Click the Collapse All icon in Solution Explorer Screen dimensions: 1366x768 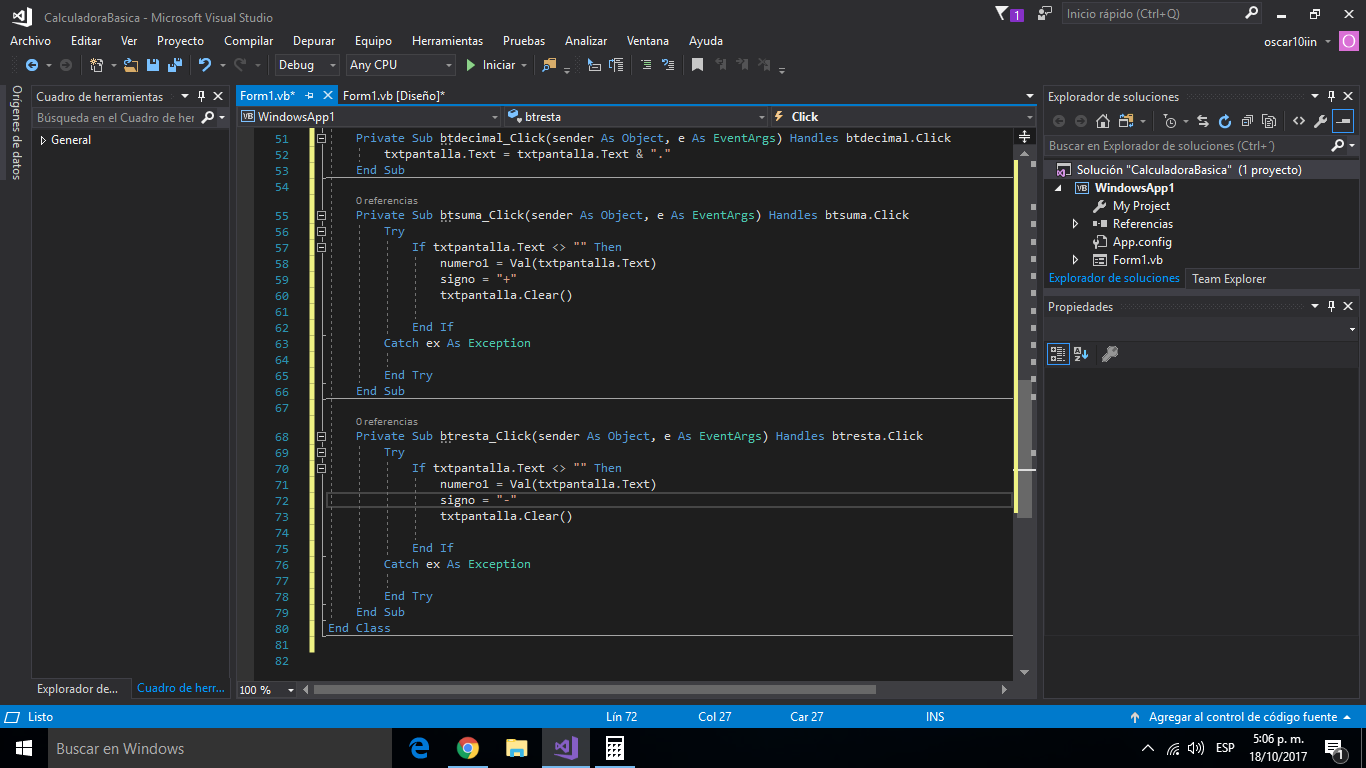tap(1247, 121)
